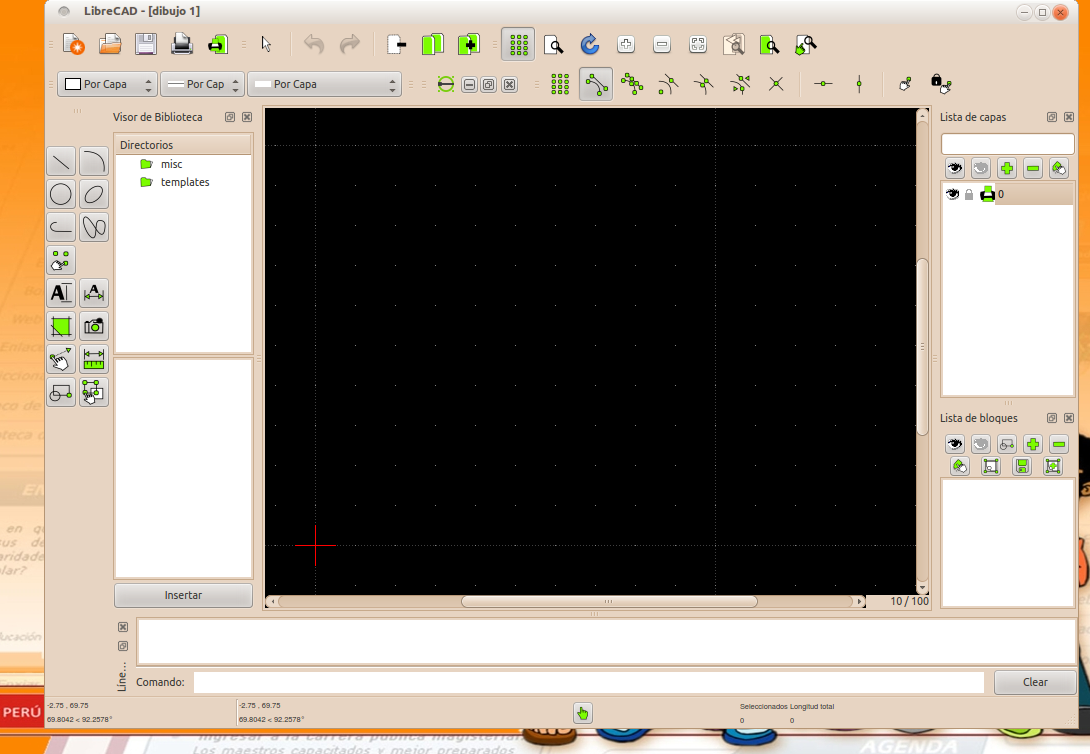Screen dimensions: 1090x754
Task: Click the Paste icon in top toolbar
Action: pos(469,44)
